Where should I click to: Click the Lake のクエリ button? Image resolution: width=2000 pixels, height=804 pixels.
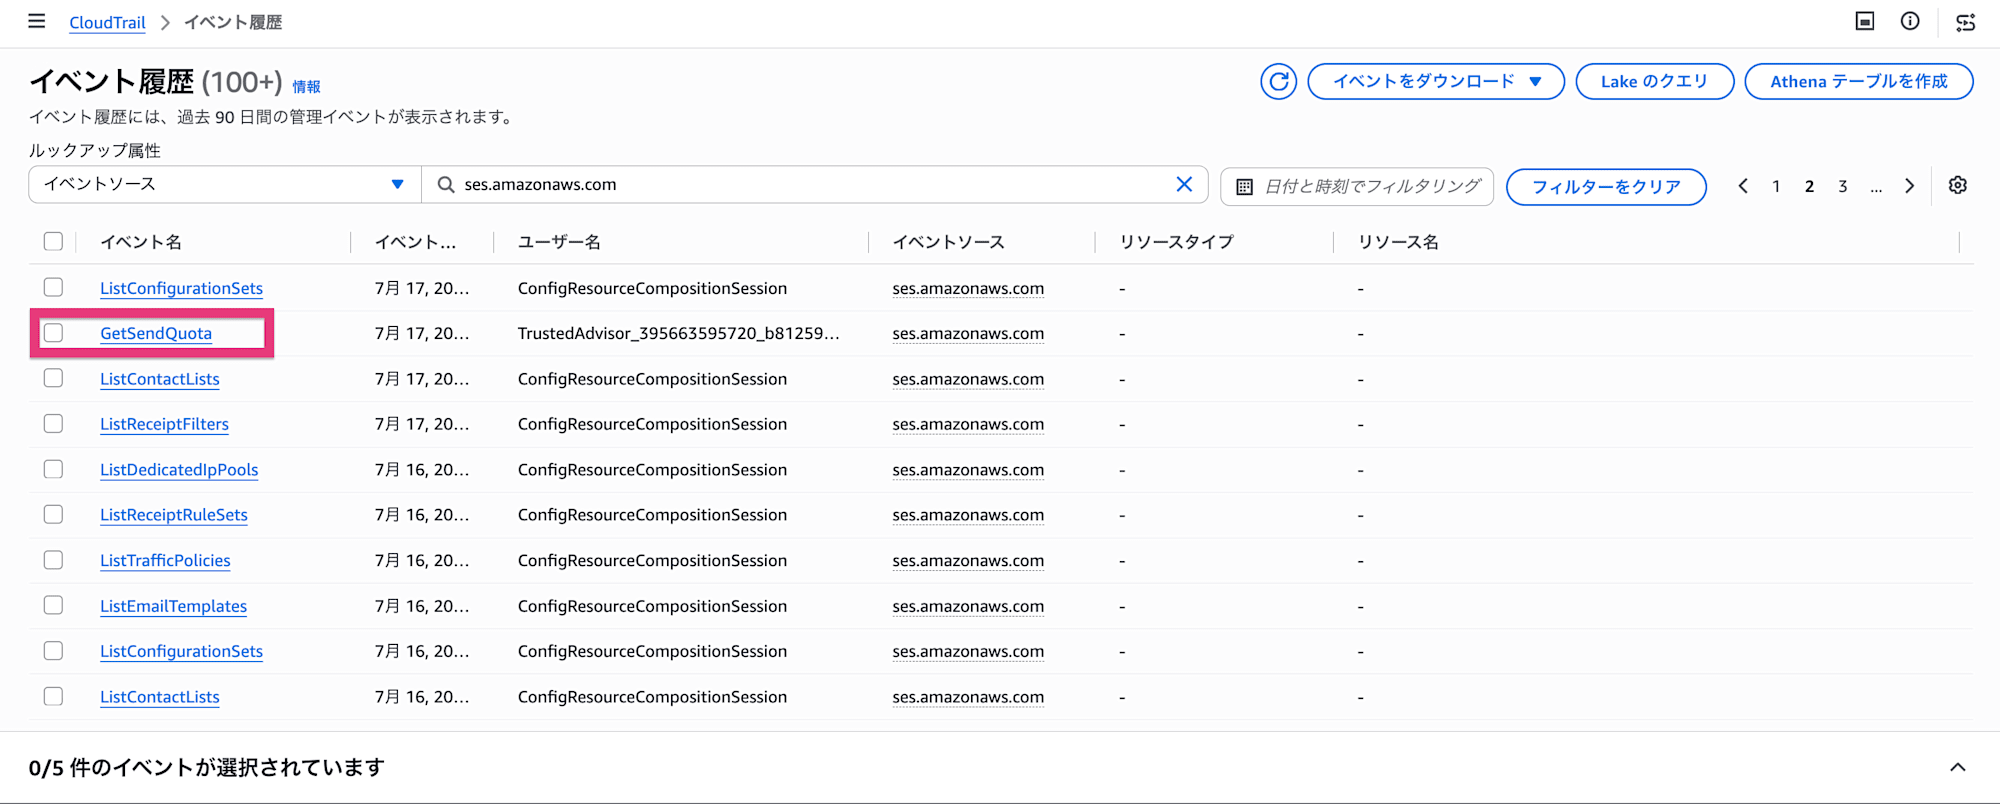tap(1654, 81)
